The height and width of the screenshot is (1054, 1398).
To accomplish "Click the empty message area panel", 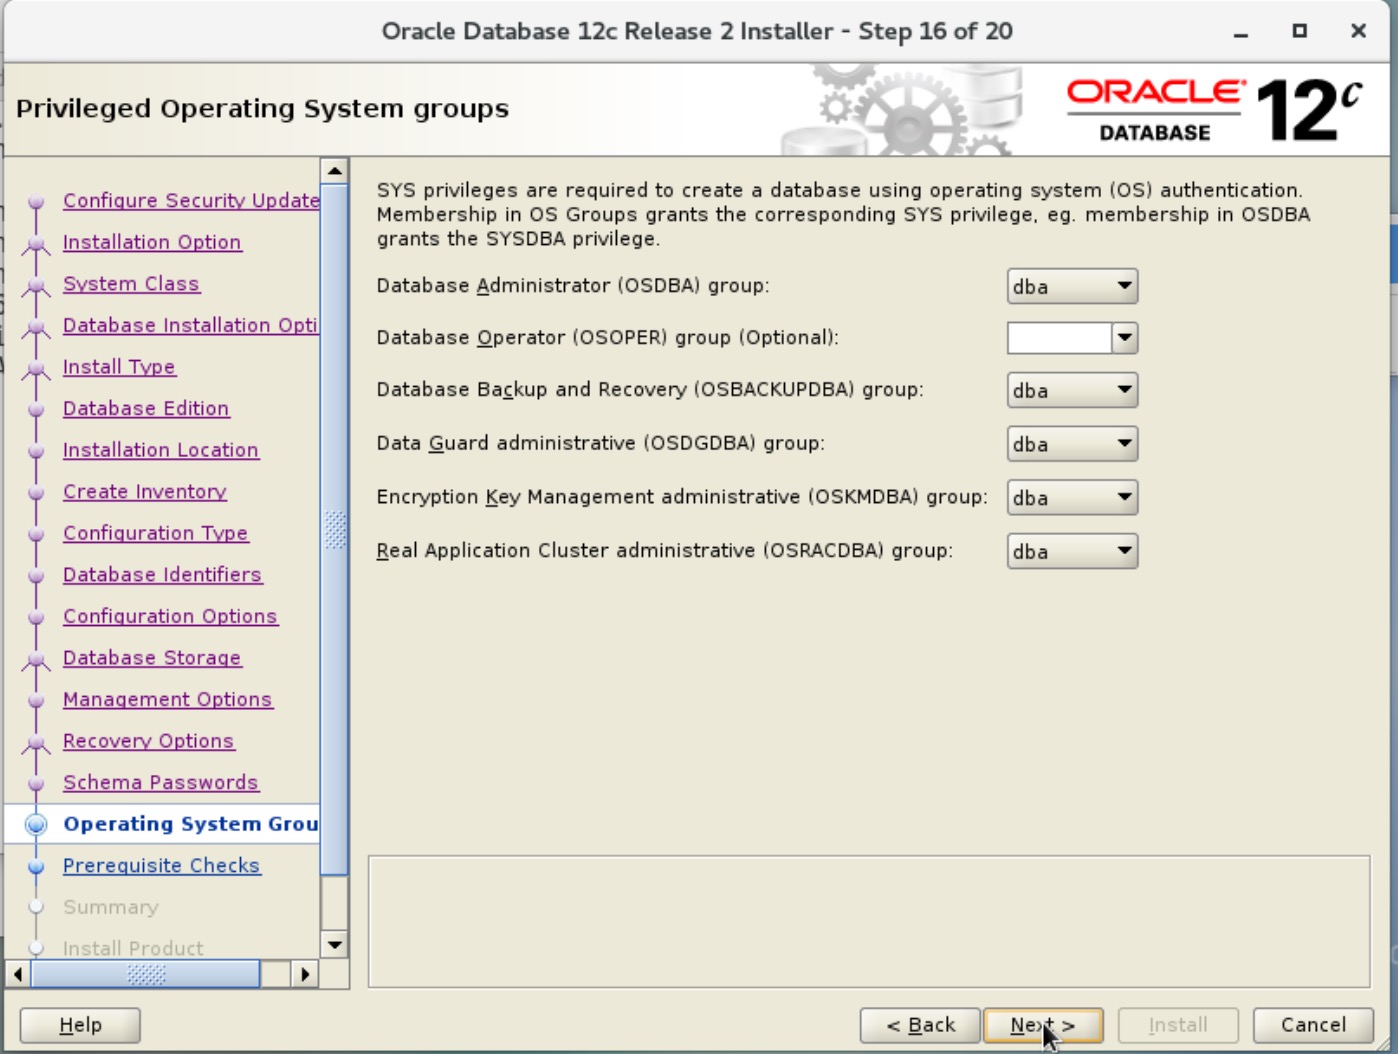I will coord(869,921).
